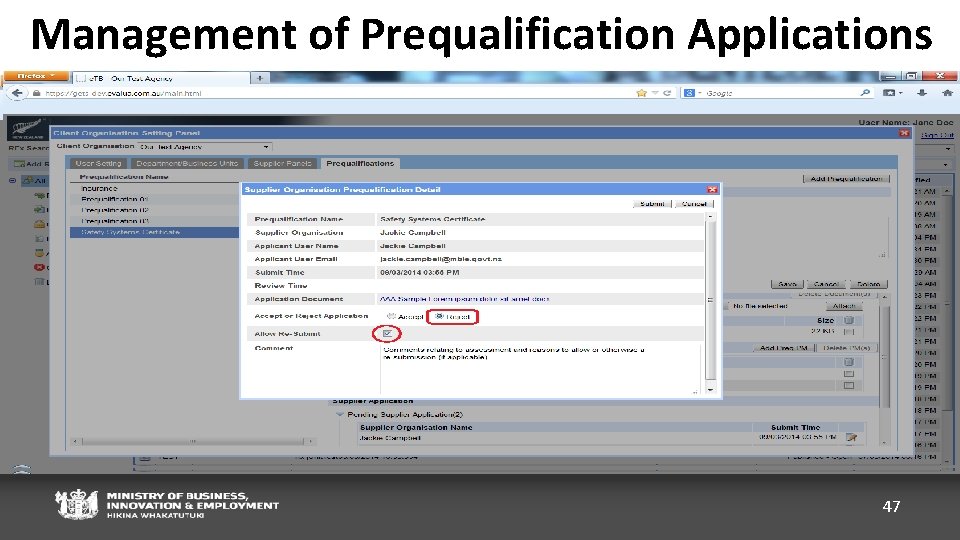Close the Supplier Organisation Prequalification Detail dialog
The width and height of the screenshot is (960, 540).
pyautogui.click(x=711, y=190)
